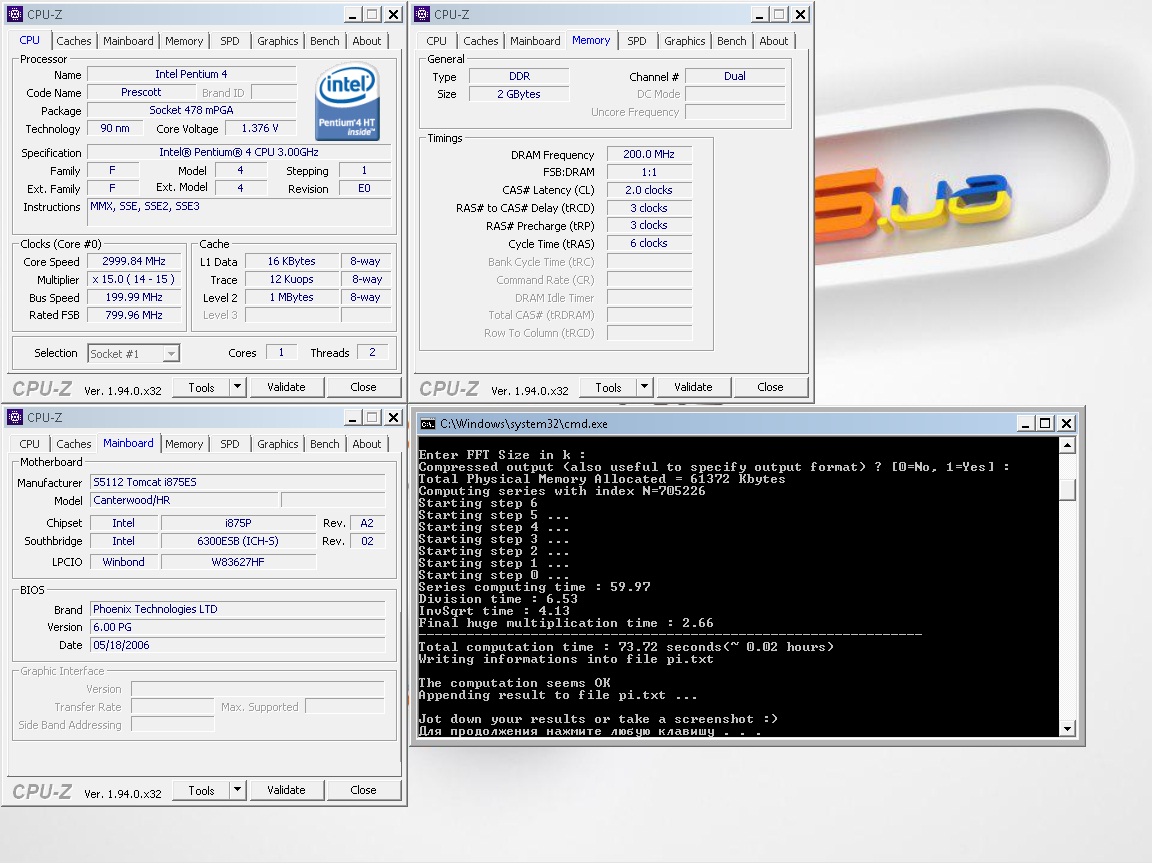Switch to Caches tab in CPU window

[73, 41]
